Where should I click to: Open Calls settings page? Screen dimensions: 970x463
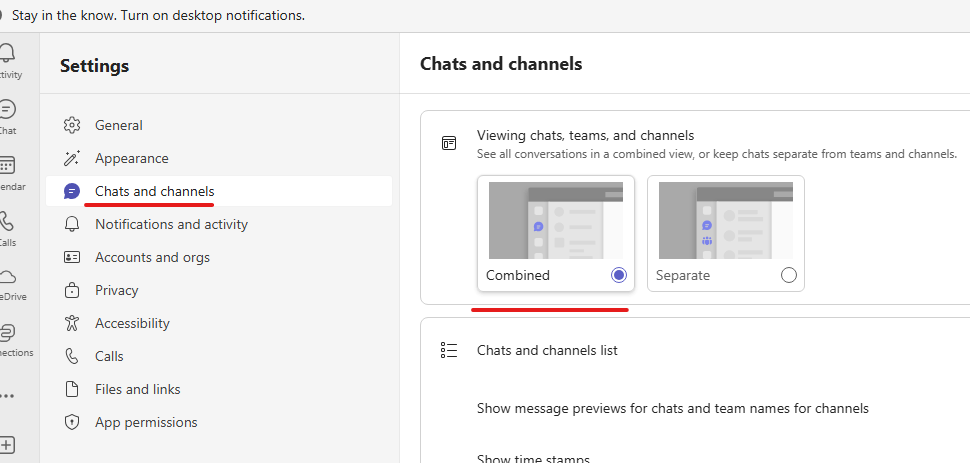(219, 356)
